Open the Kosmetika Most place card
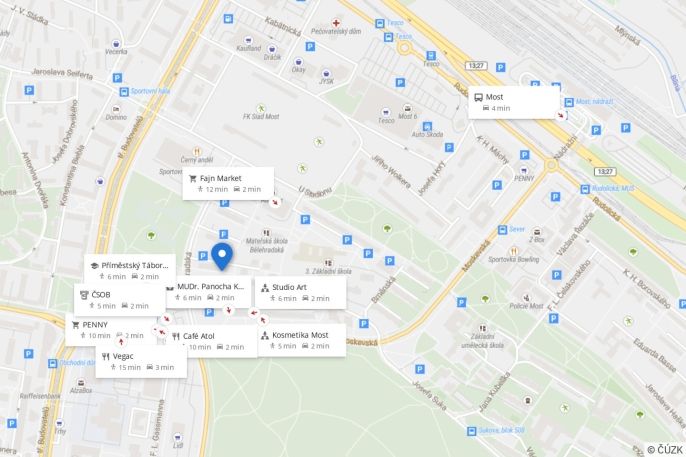This screenshot has width=686, height=457. tap(302, 340)
